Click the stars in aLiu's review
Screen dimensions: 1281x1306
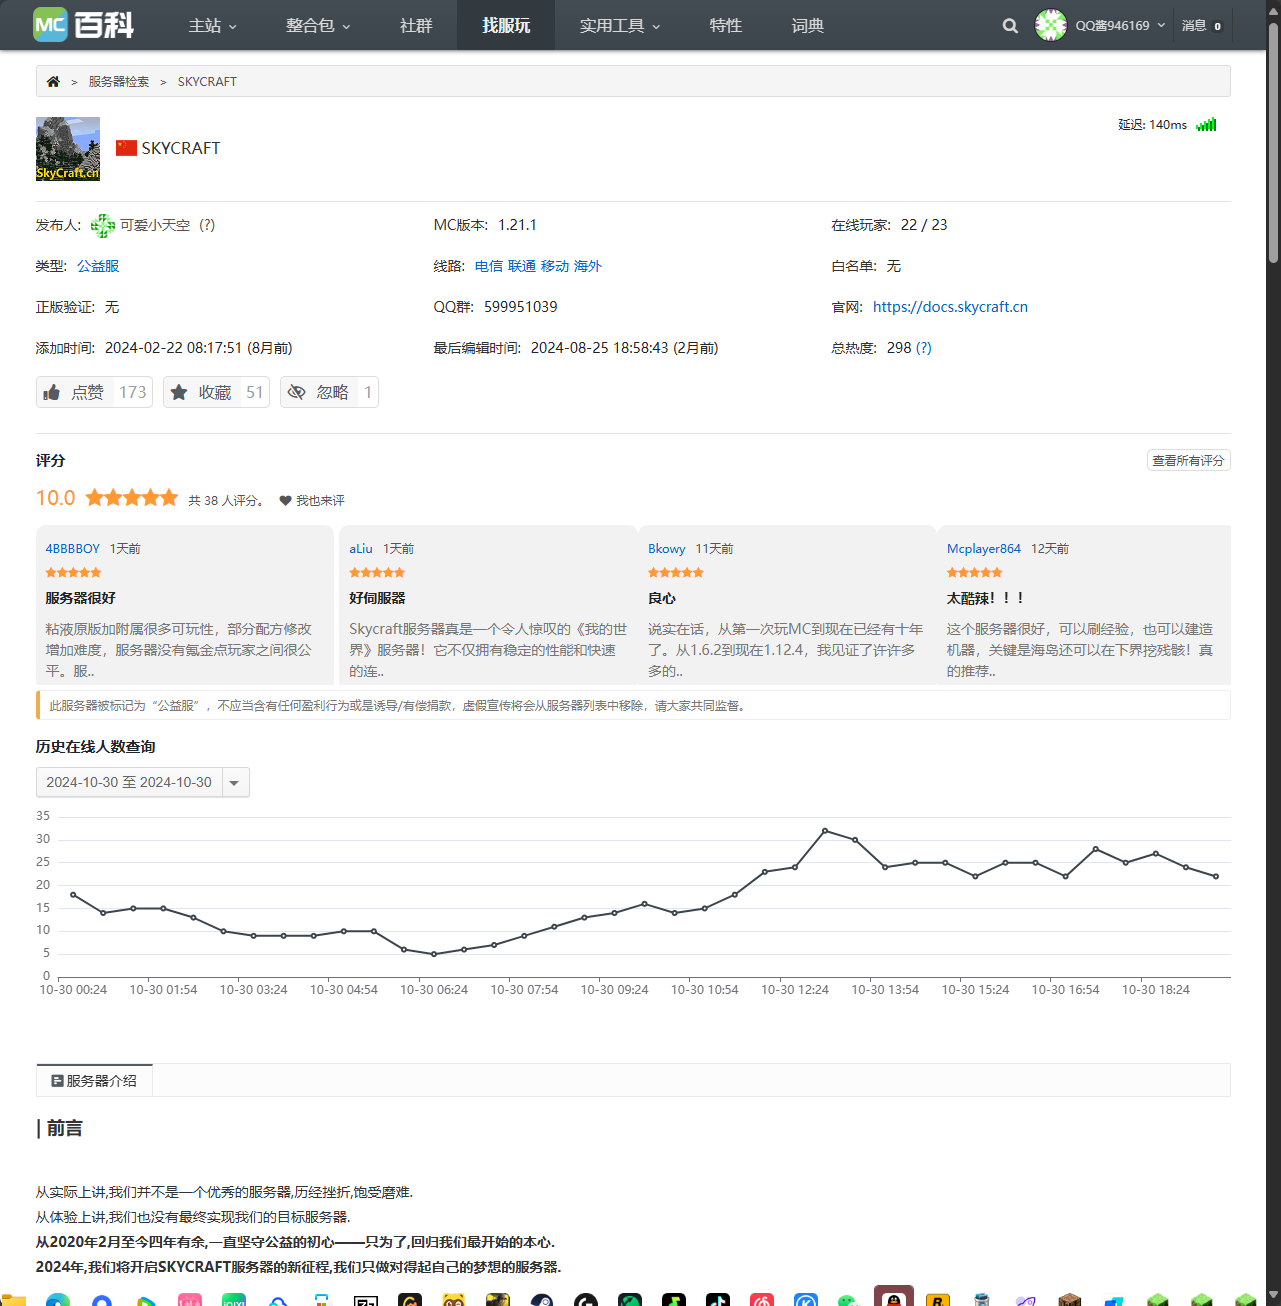377,573
